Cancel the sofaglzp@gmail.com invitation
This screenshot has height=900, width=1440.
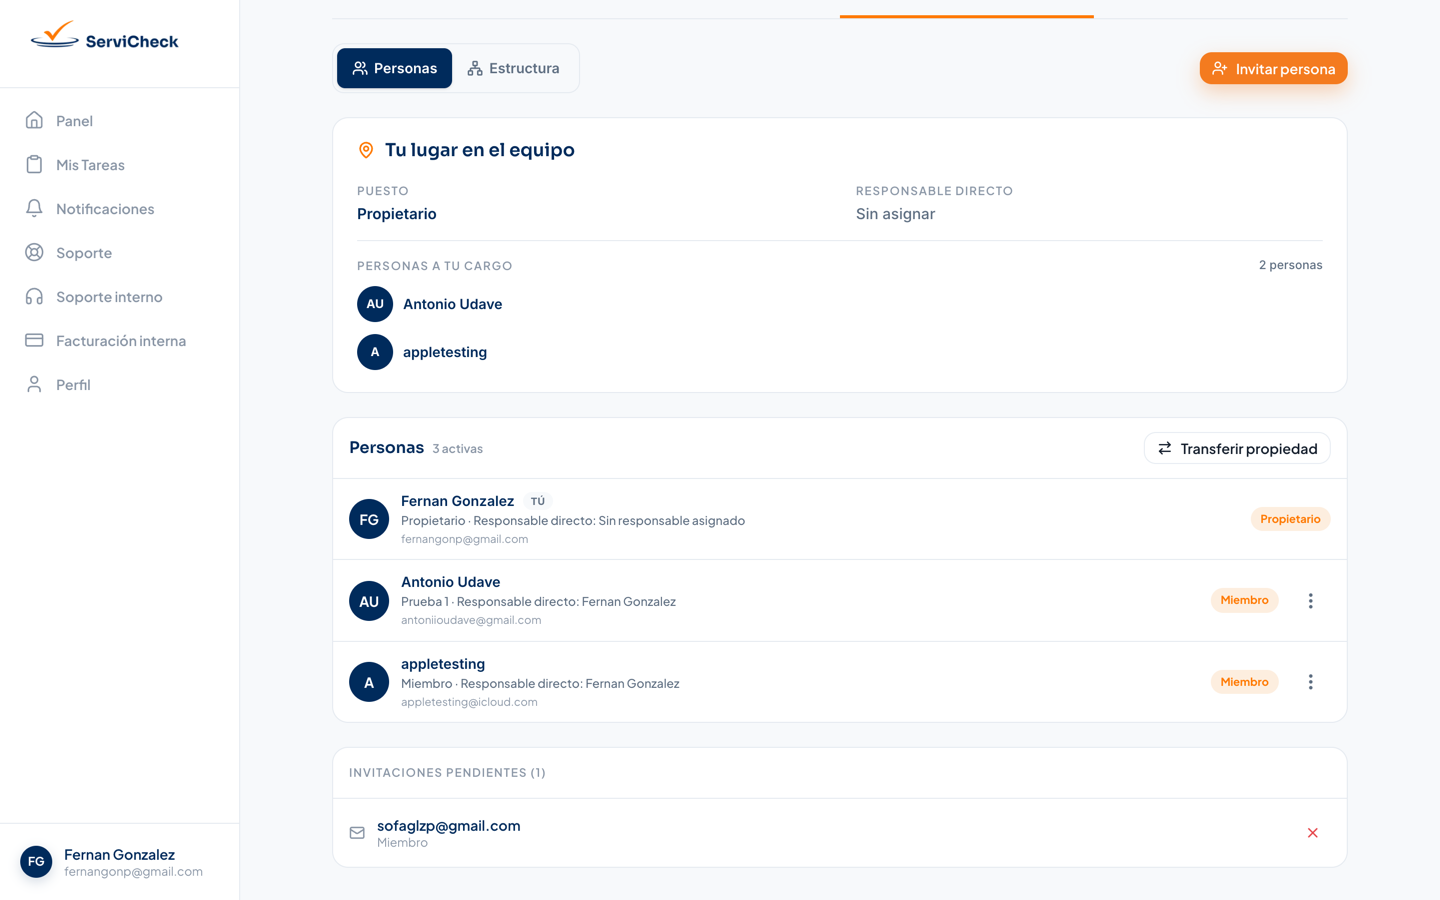click(1312, 833)
